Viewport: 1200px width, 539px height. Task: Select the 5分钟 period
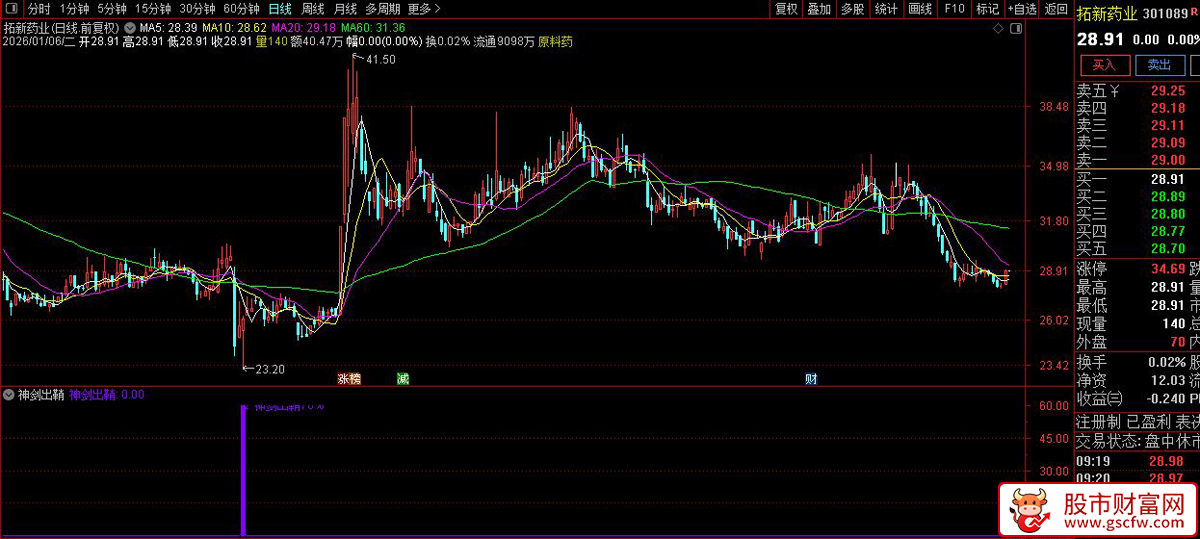coord(112,9)
